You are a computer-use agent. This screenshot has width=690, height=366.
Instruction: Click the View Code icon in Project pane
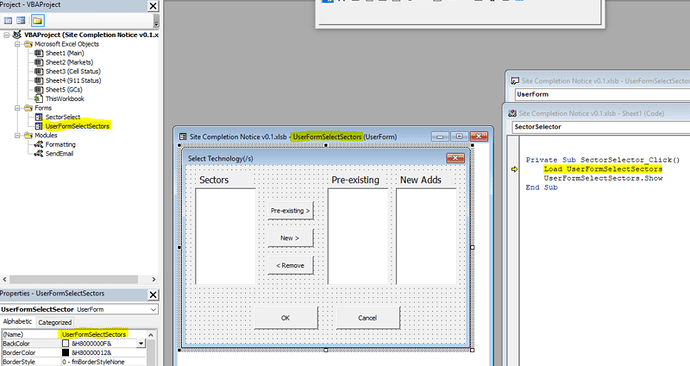coord(8,21)
